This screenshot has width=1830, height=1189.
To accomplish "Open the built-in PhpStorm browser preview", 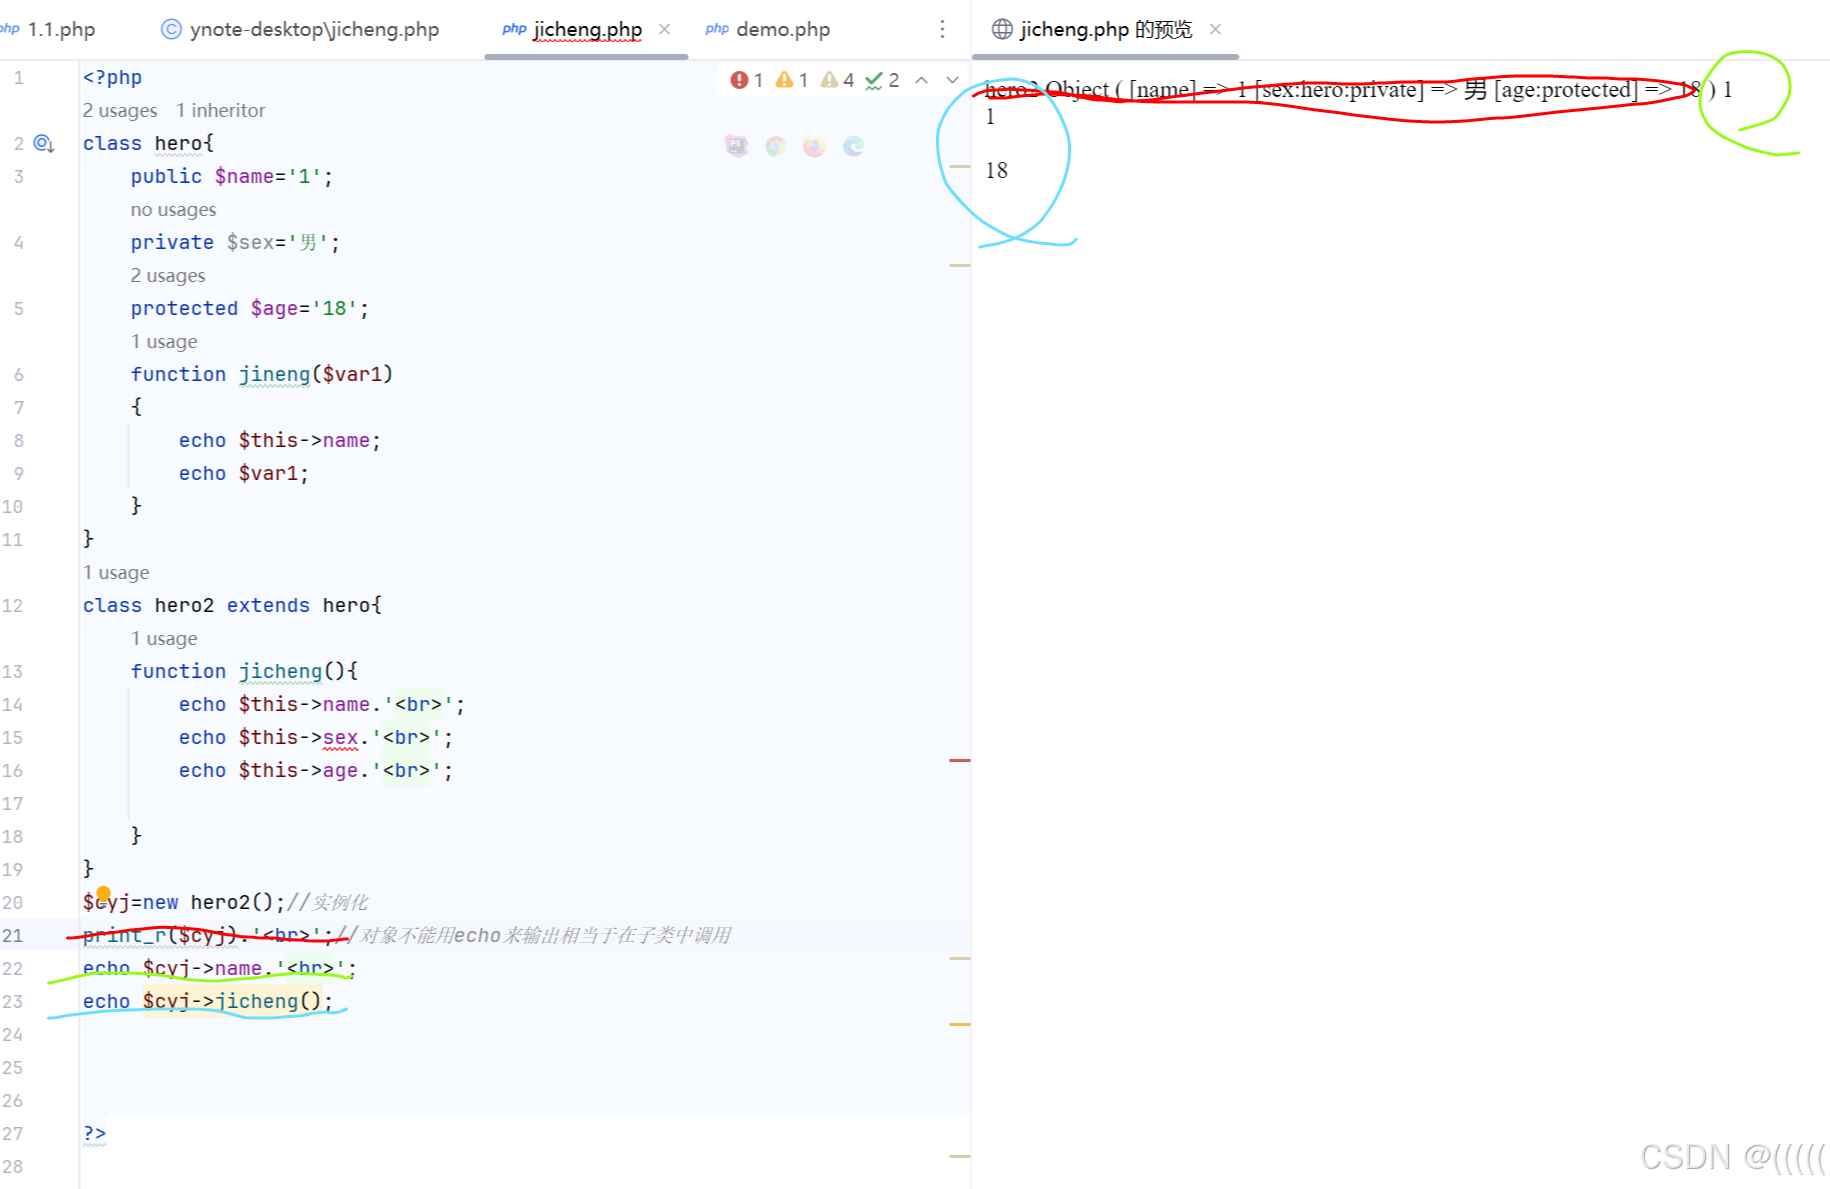I will [737, 146].
